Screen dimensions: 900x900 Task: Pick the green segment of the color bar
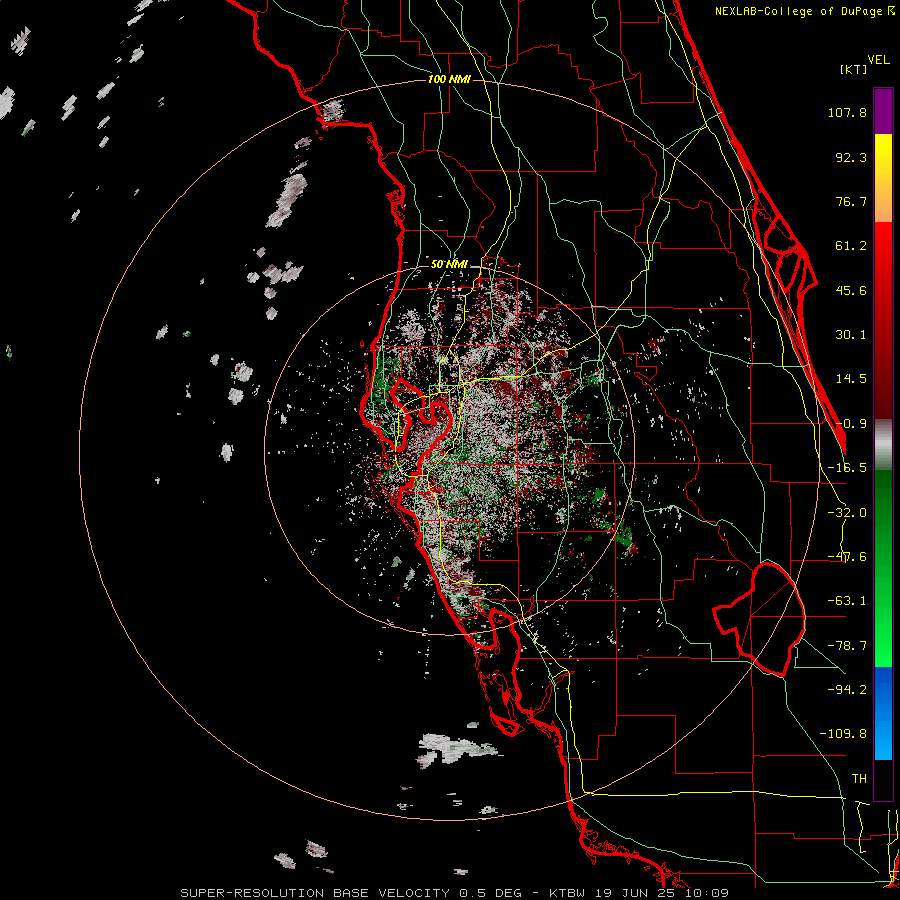[883, 568]
